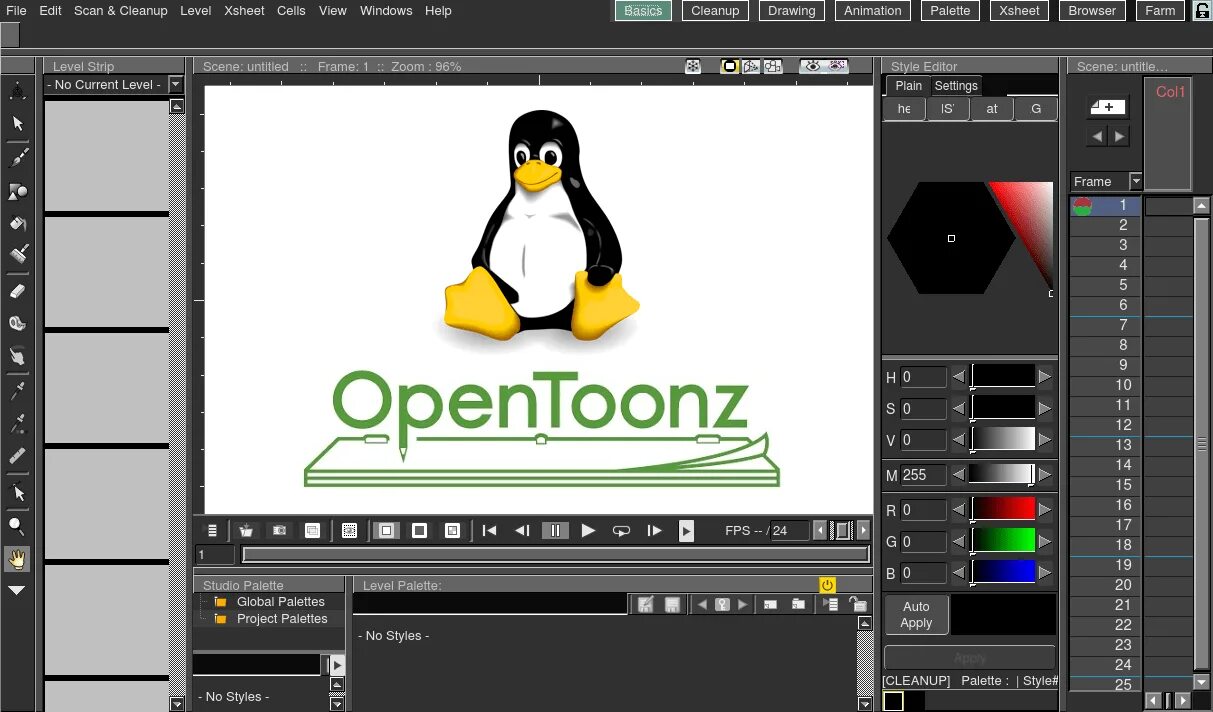
Task: Select the Tape tool
Action: pos(17,322)
